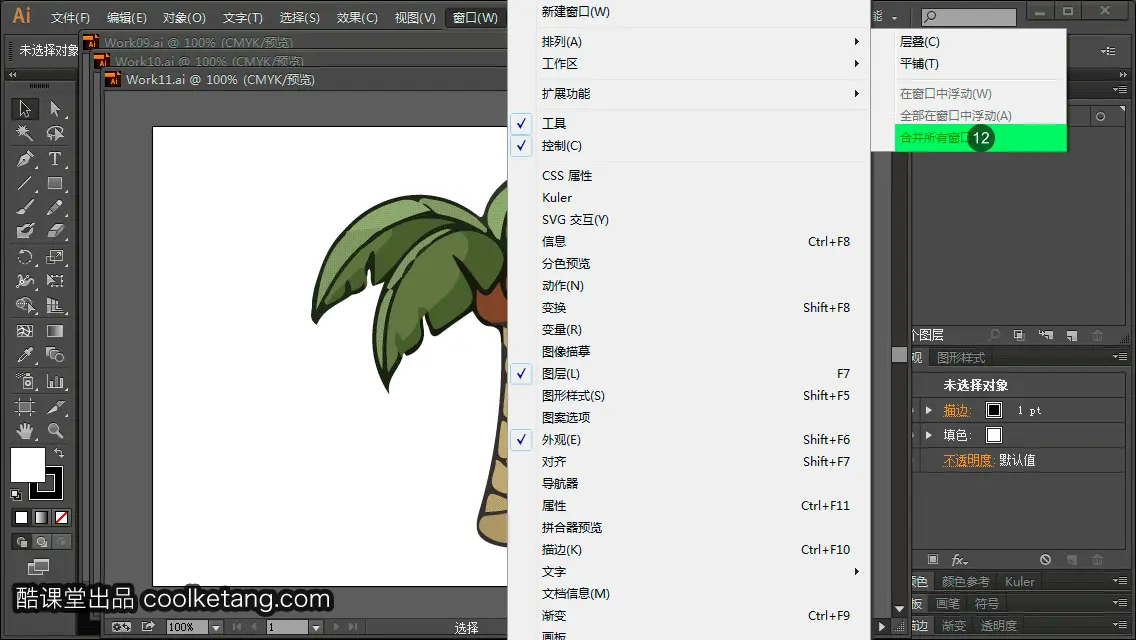1136x640 pixels.
Task: Select the Gradient tool
Action: tap(55, 331)
